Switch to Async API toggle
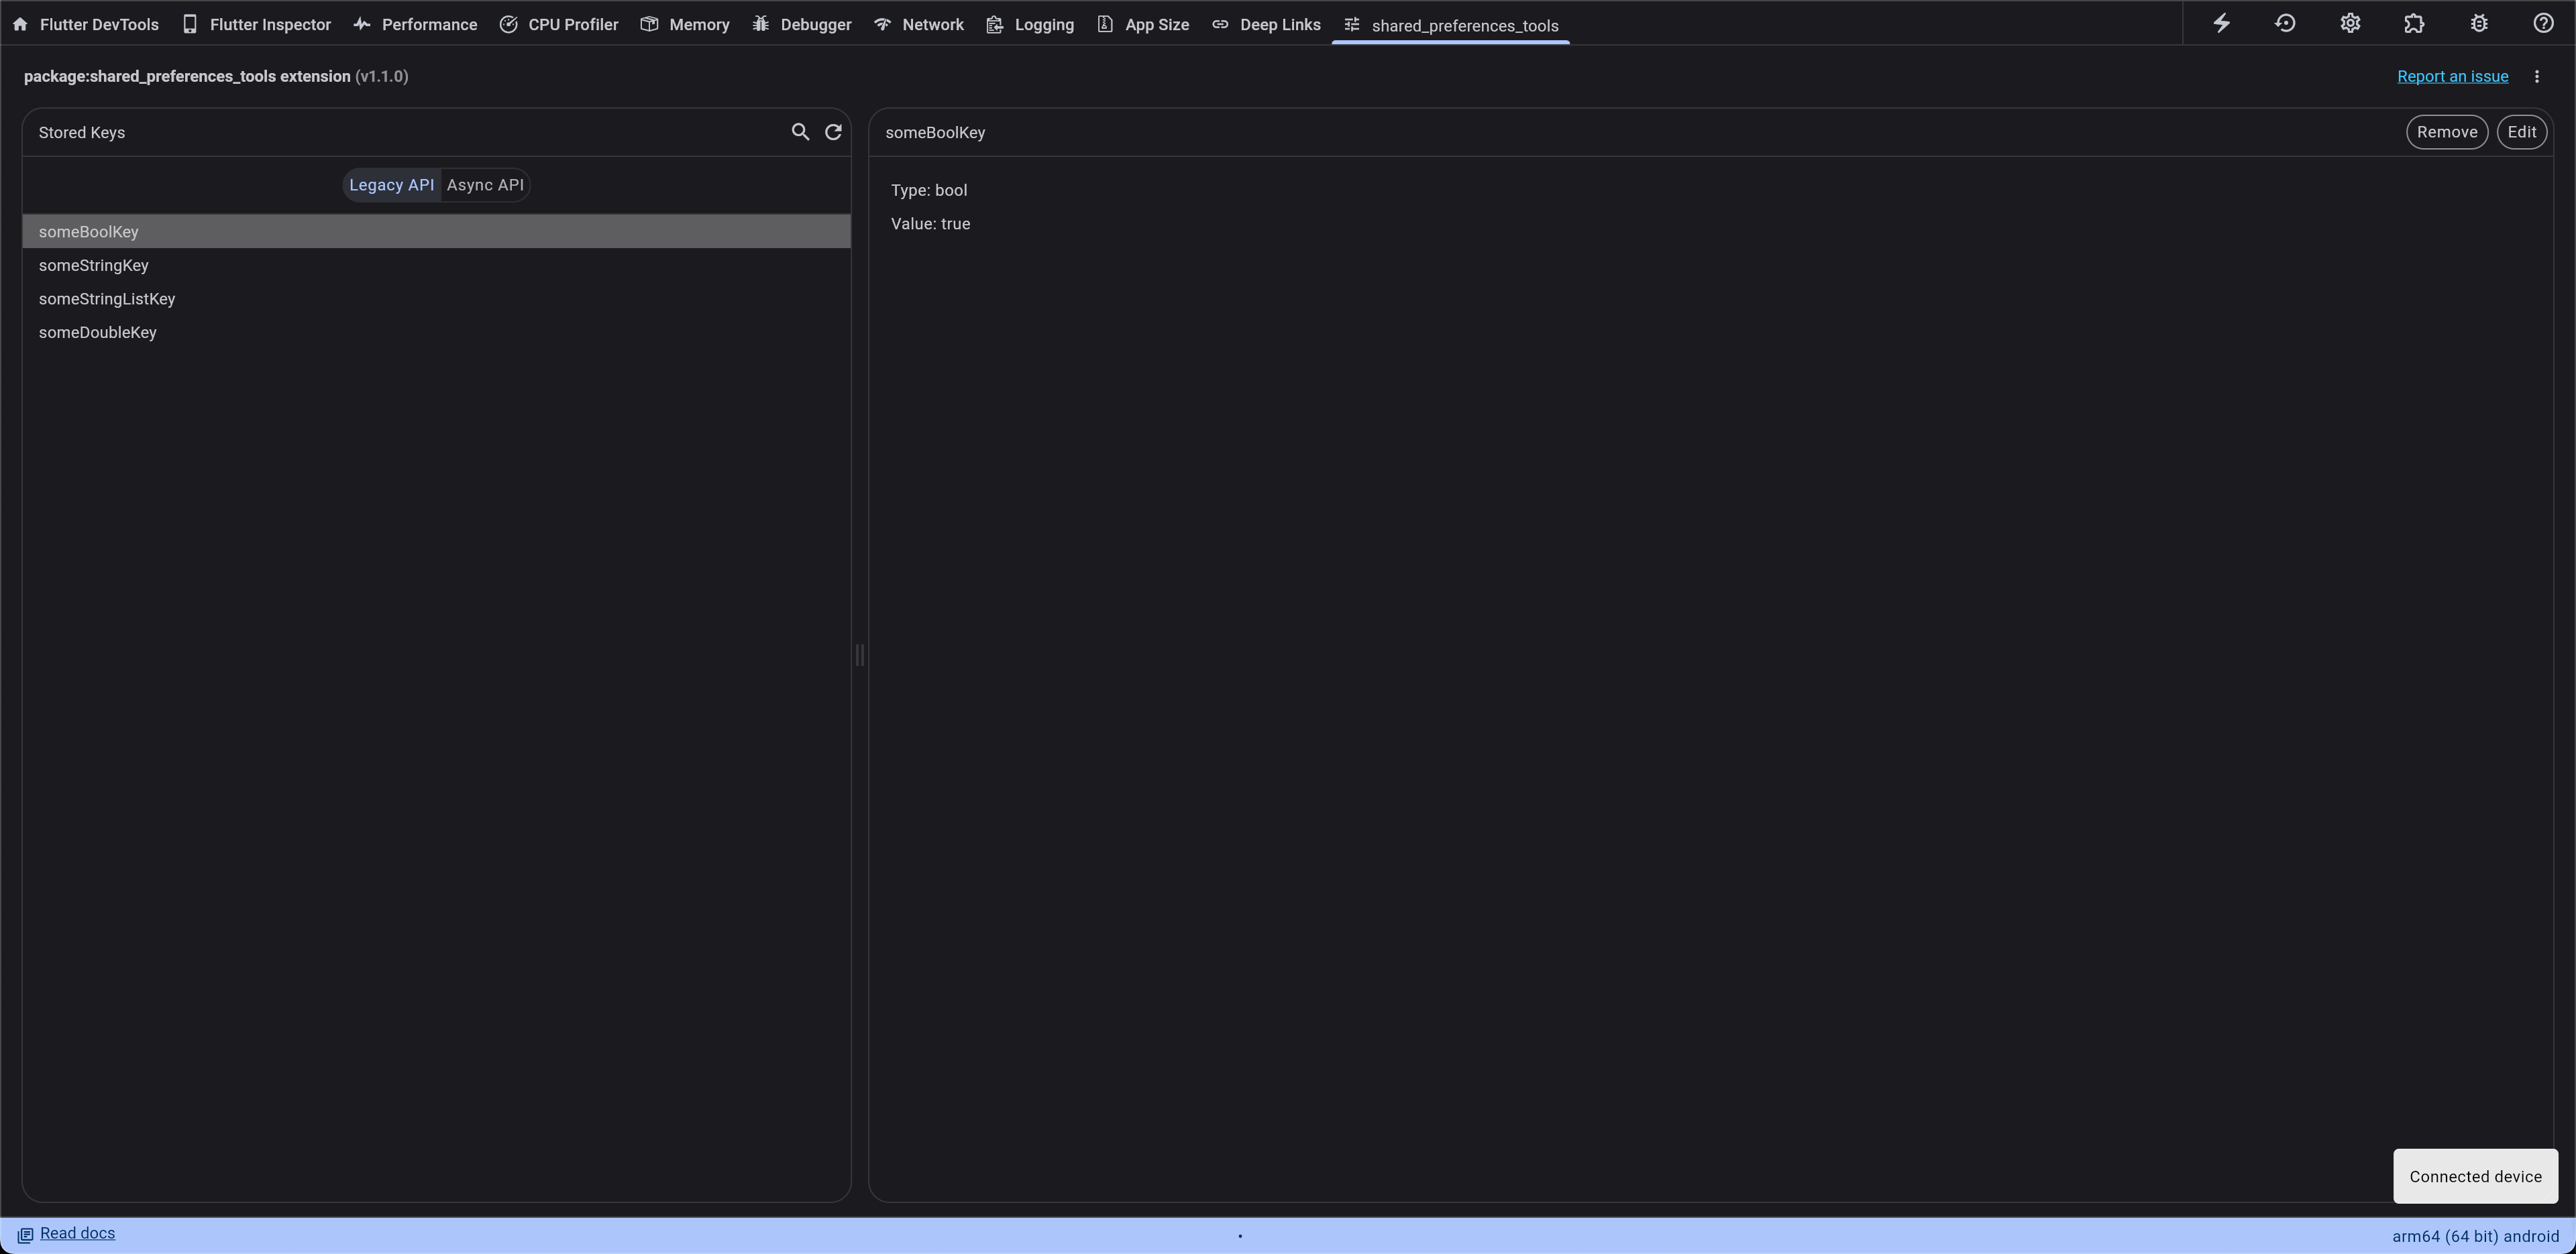The height and width of the screenshot is (1254, 2576). point(485,185)
